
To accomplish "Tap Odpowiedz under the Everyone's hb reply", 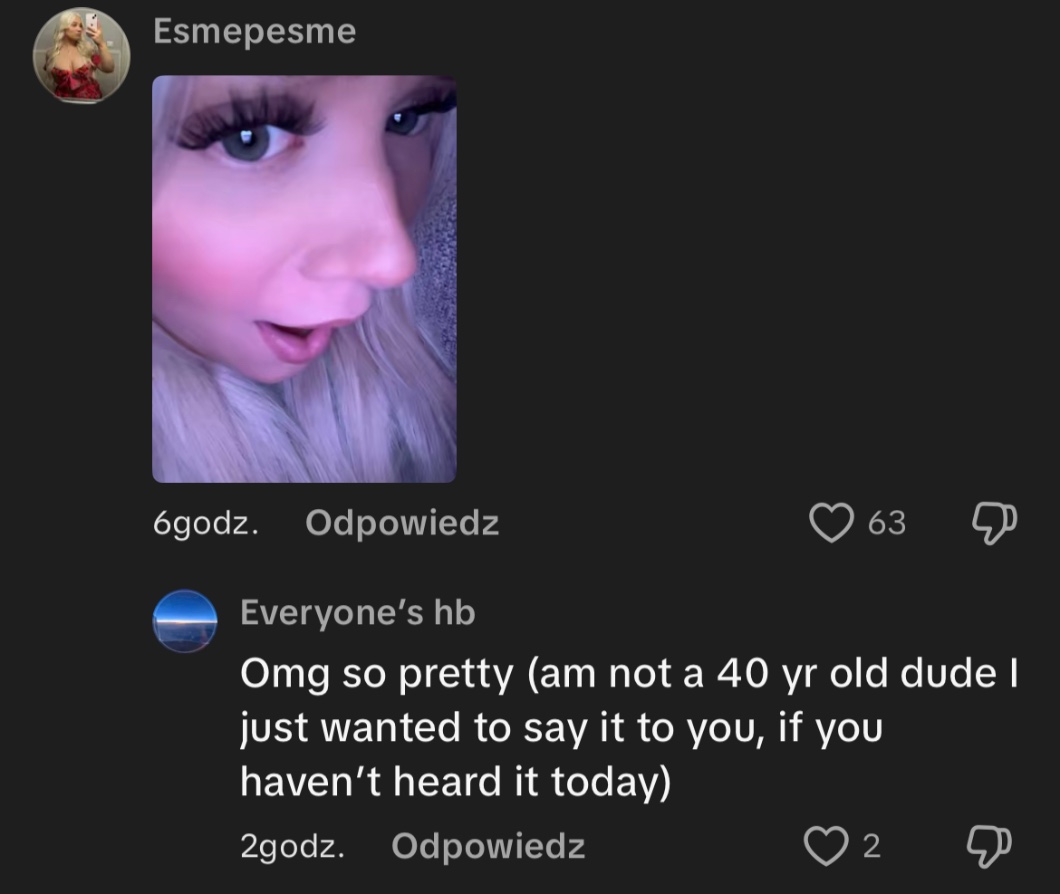I will coord(488,846).
